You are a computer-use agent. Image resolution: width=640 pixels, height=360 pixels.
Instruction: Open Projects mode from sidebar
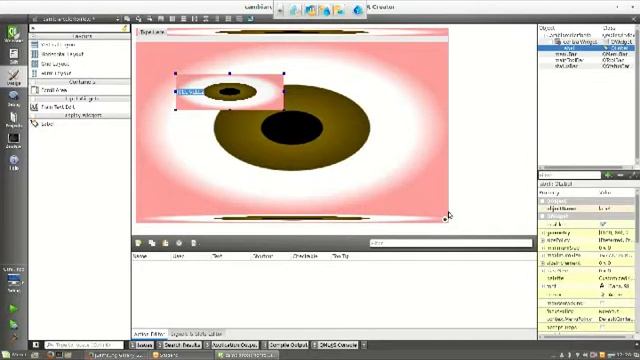coord(13,120)
